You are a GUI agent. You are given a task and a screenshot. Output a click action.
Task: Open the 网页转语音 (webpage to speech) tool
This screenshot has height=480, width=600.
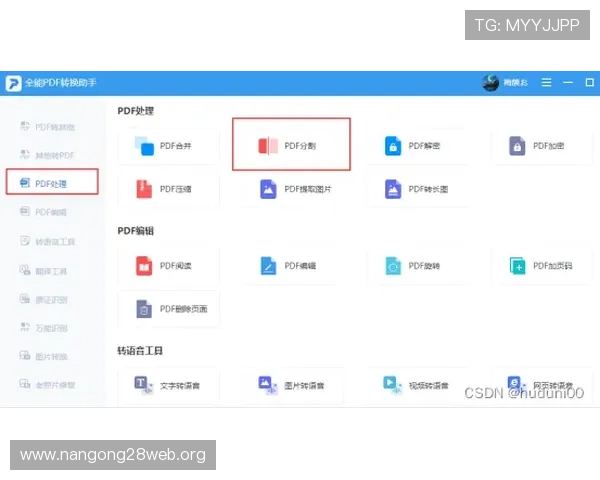pos(542,385)
